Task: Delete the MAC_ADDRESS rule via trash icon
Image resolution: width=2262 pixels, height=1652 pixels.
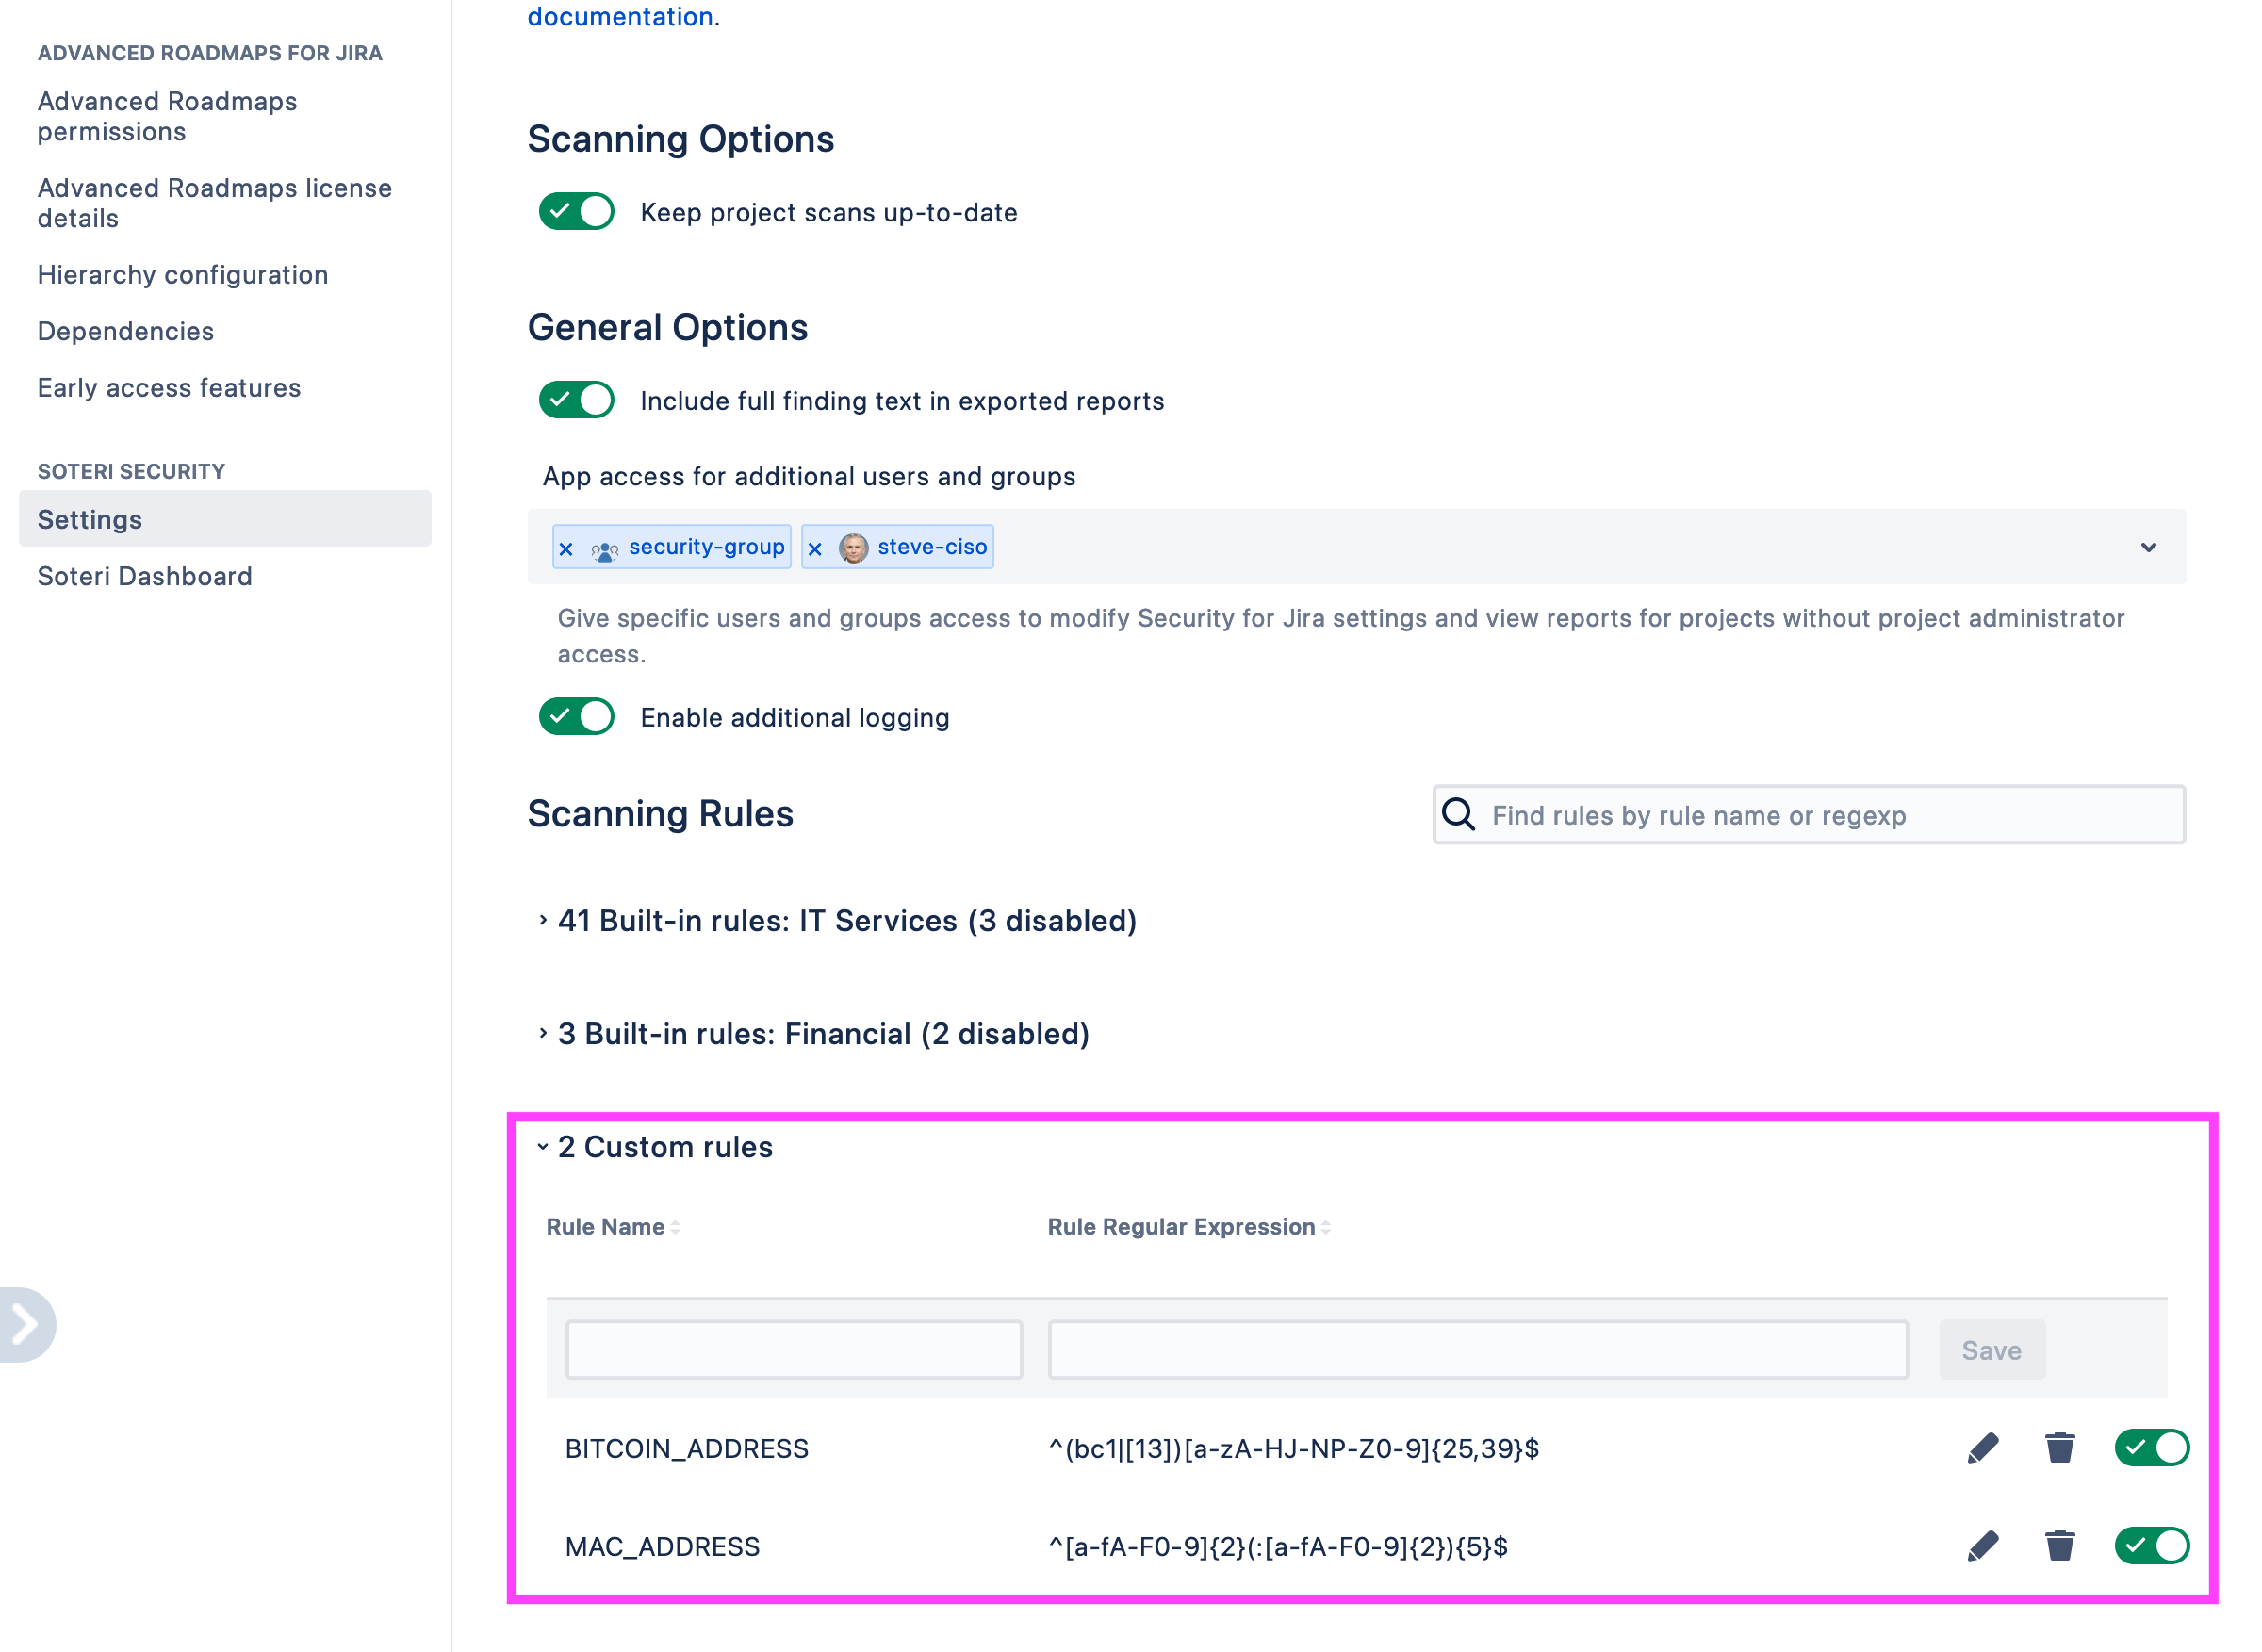Action: click(2059, 1546)
